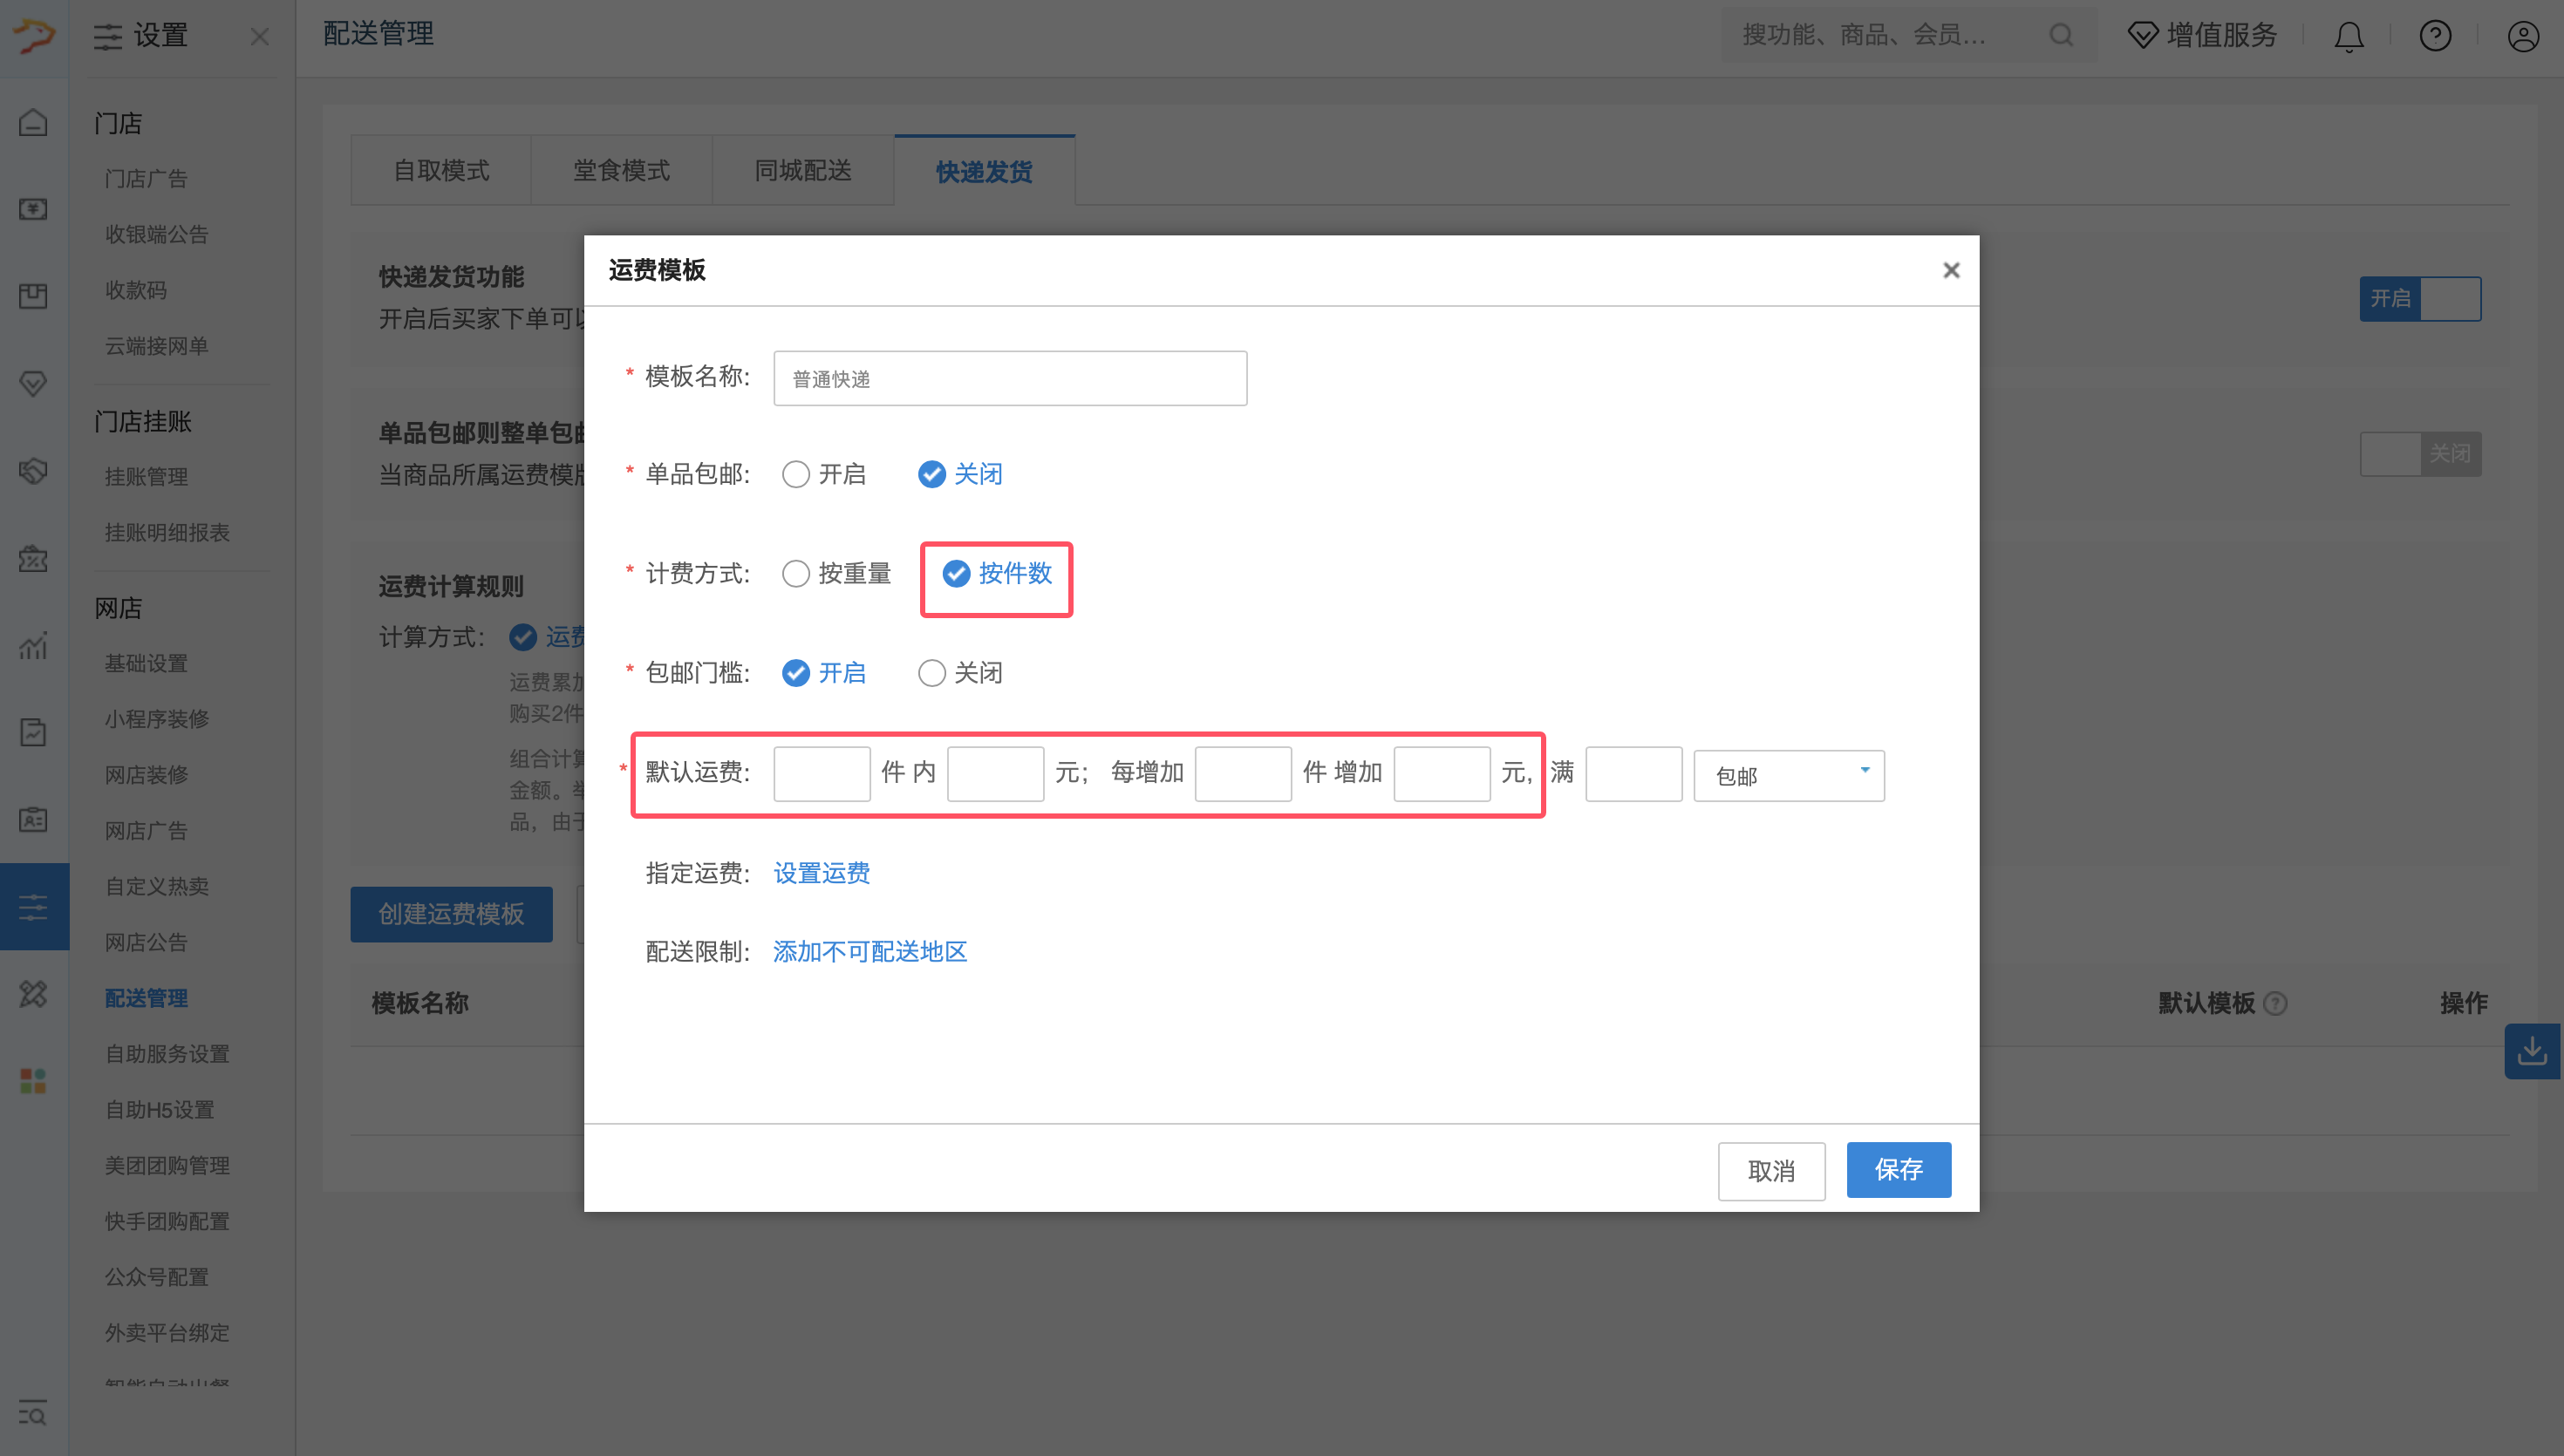Select 关闭 for 包邮门槛
This screenshot has height=1456, width=2564.
(931, 673)
